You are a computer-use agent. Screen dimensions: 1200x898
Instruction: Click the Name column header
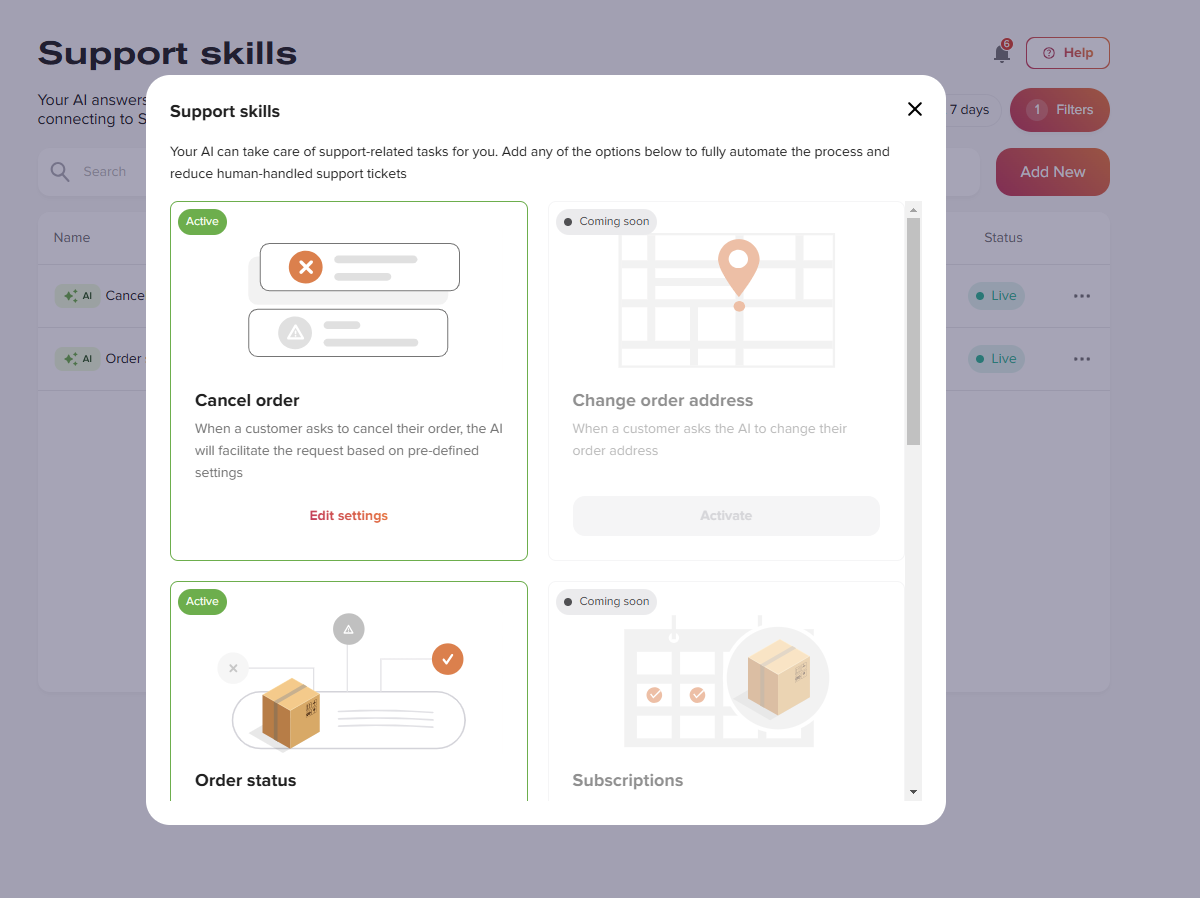point(72,238)
